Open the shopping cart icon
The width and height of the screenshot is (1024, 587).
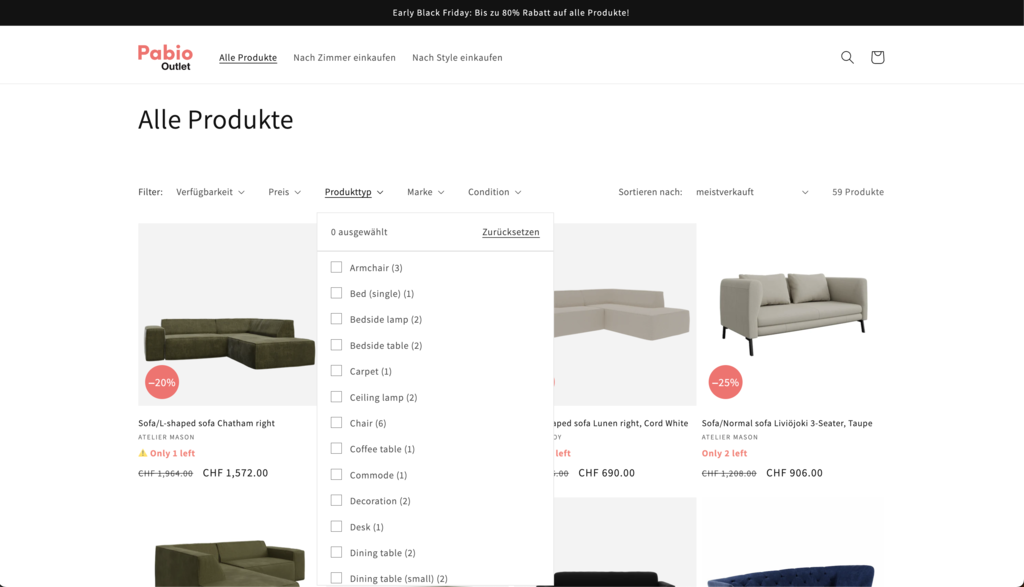(877, 57)
